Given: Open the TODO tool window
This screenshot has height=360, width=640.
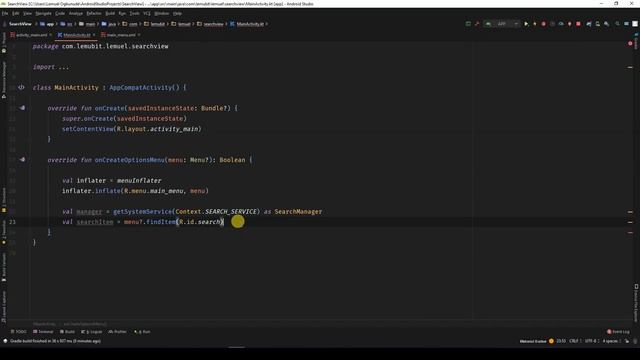Looking at the screenshot, I should click(18, 332).
